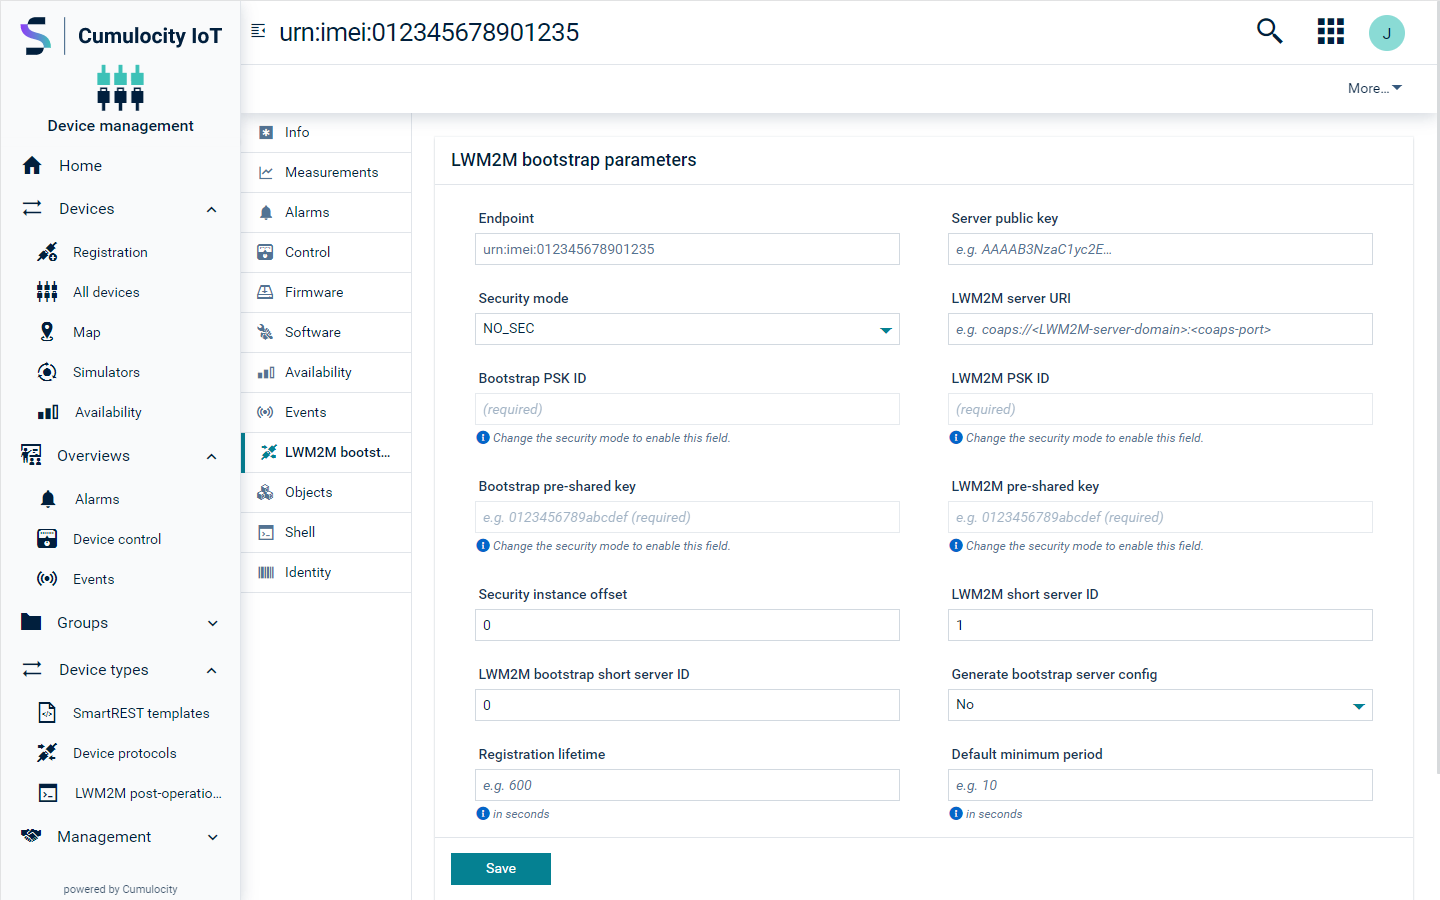Click the SmartREST templates file icon
The width and height of the screenshot is (1440, 900).
click(47, 713)
